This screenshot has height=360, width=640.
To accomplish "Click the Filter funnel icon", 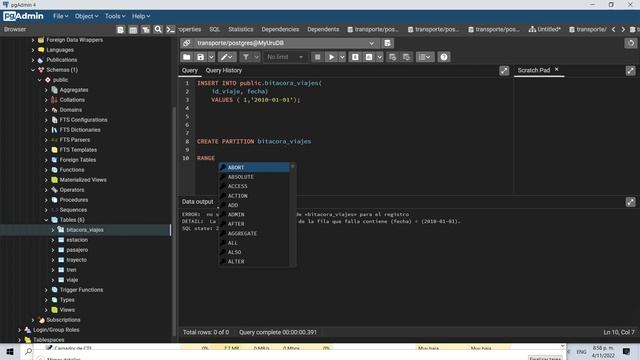I will (x=246, y=57).
